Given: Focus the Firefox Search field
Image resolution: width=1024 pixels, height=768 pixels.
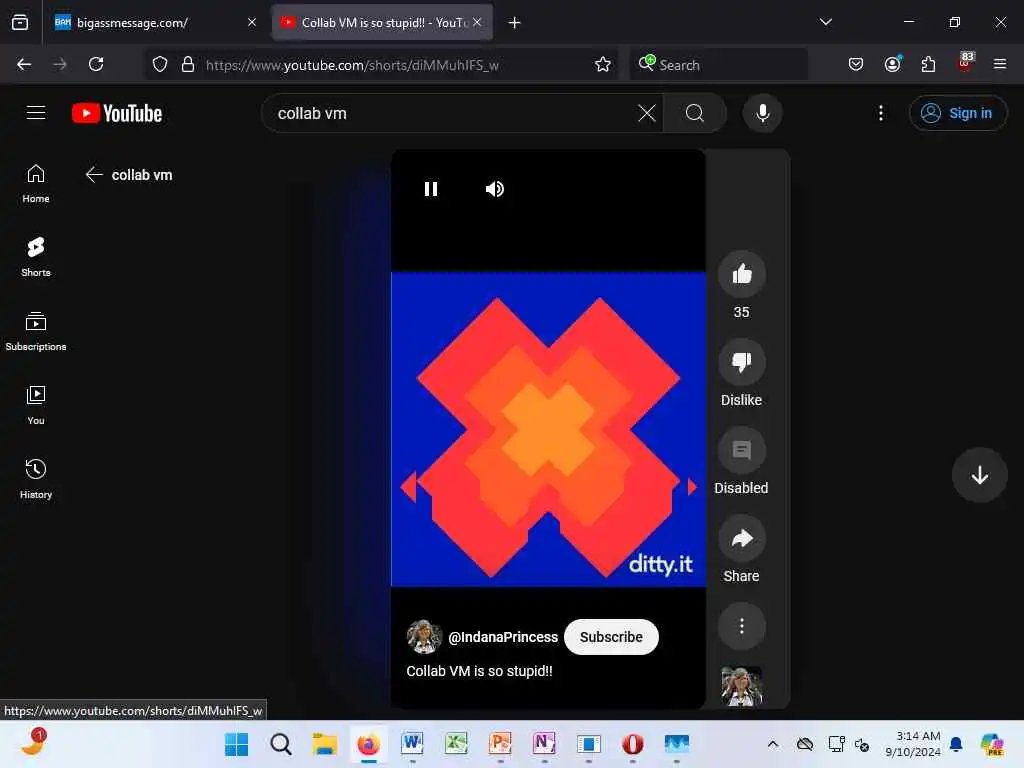Looking at the screenshot, I should 718,64.
